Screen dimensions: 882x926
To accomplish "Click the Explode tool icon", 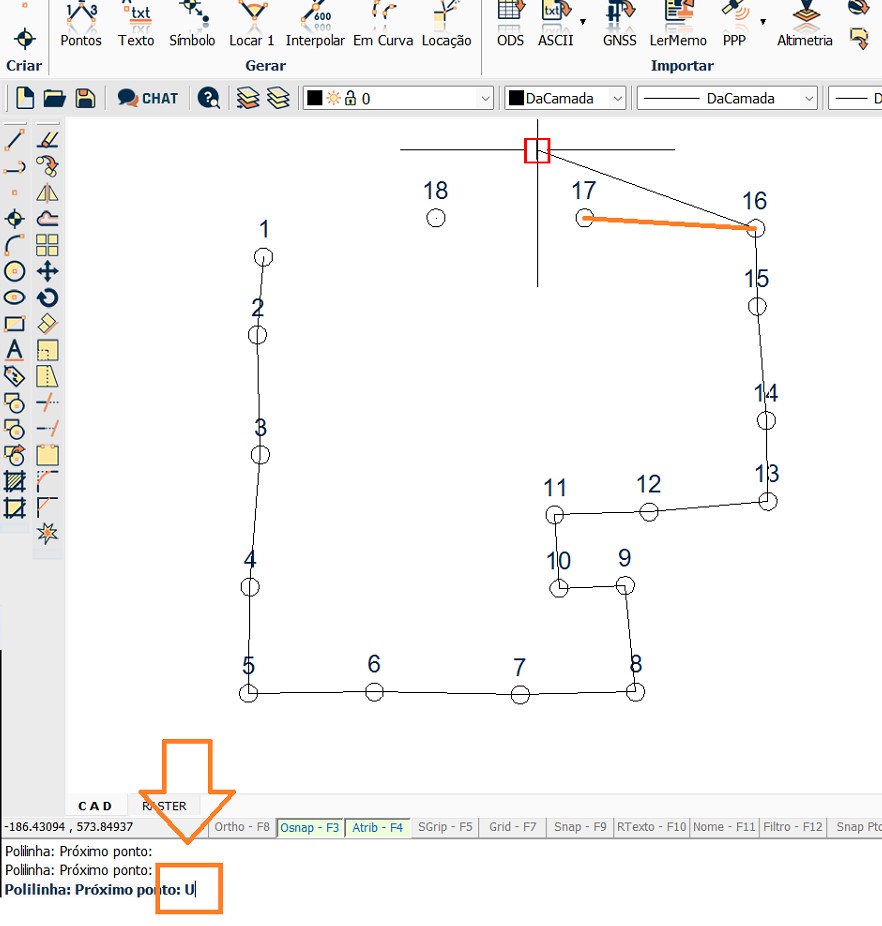I will [x=47, y=534].
